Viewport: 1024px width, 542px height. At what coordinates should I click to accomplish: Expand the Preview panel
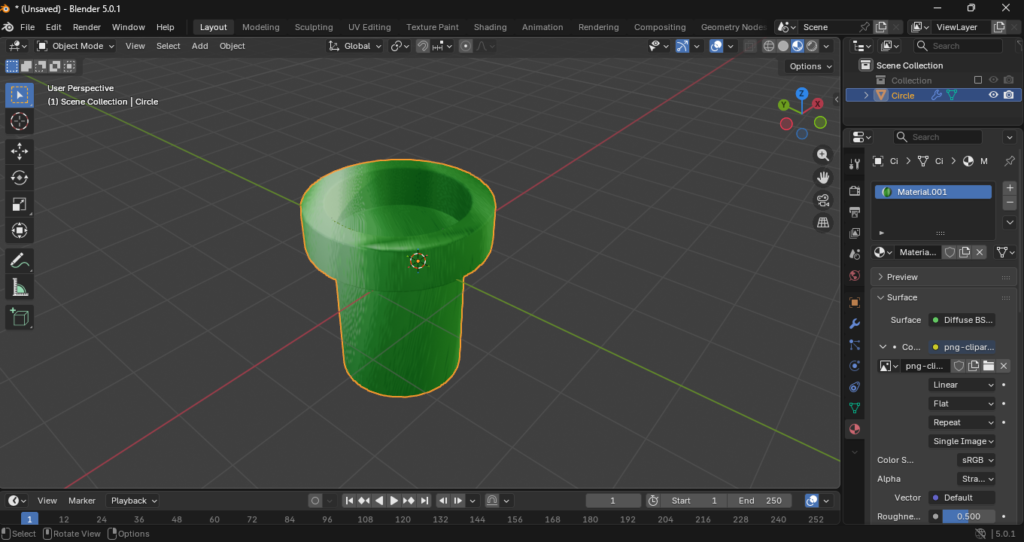tap(901, 277)
